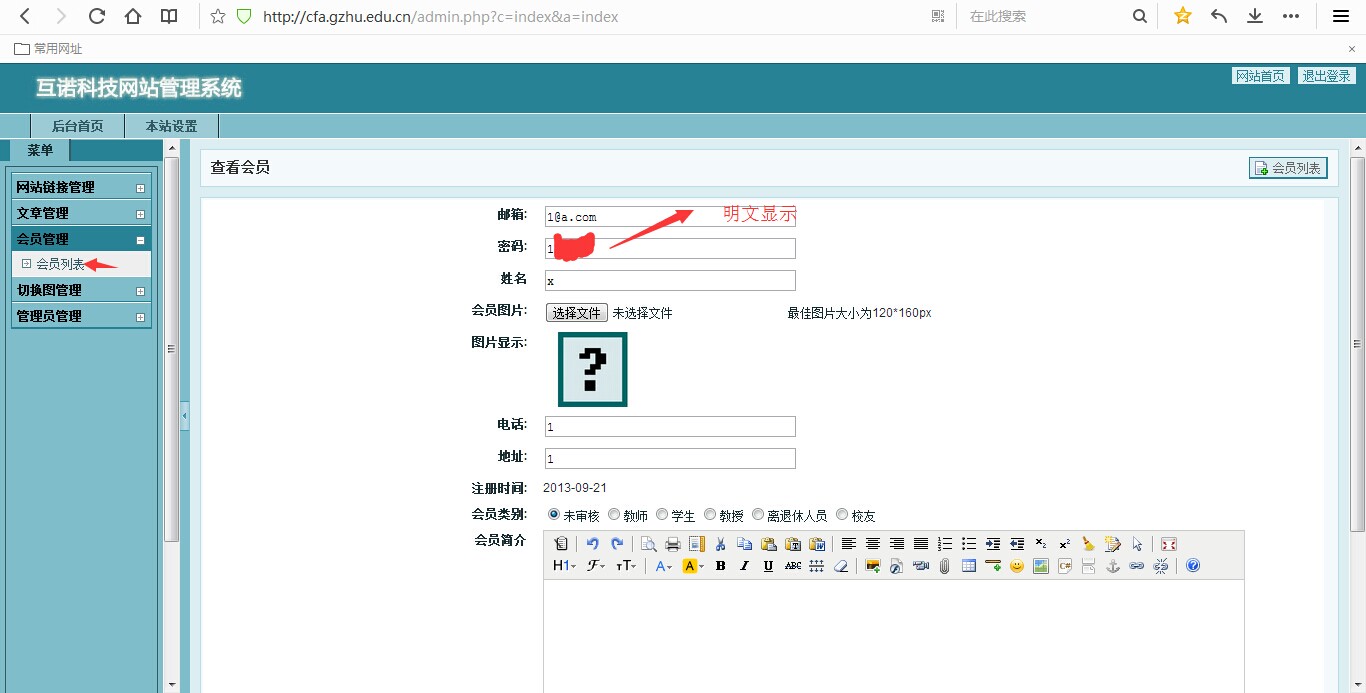
Task: Click the 网站首页 link
Action: tap(1260, 76)
